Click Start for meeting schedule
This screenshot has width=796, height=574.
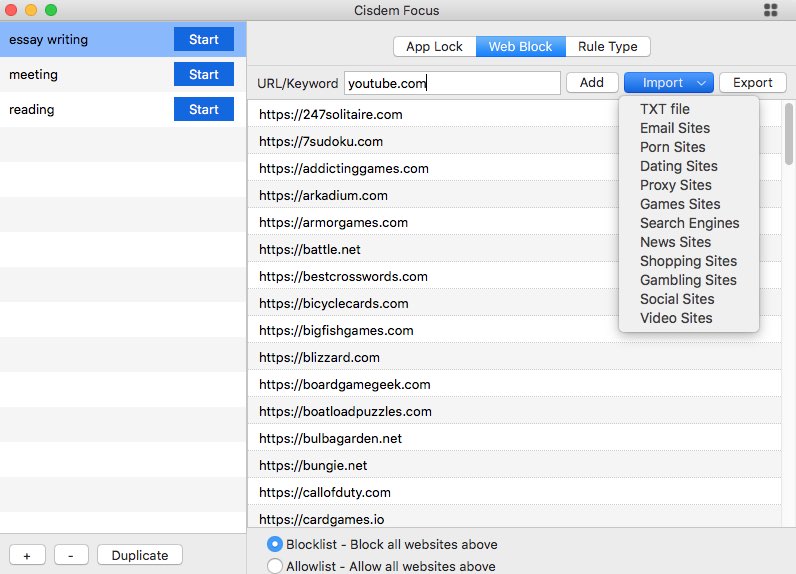tap(204, 75)
